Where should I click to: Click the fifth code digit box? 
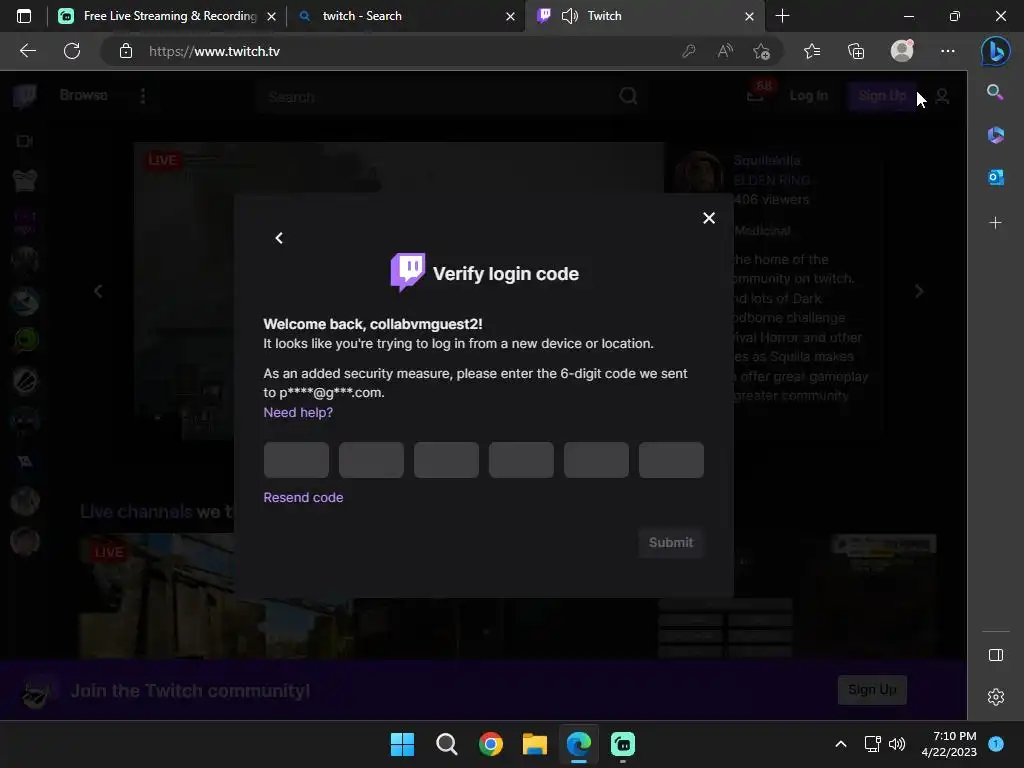[596, 460]
